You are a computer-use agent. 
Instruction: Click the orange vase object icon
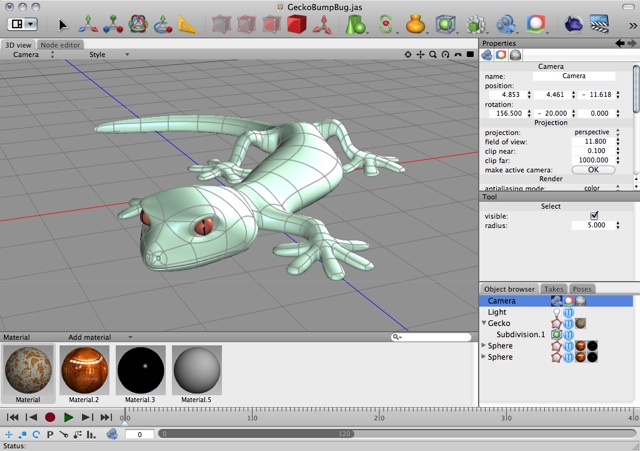(416, 24)
